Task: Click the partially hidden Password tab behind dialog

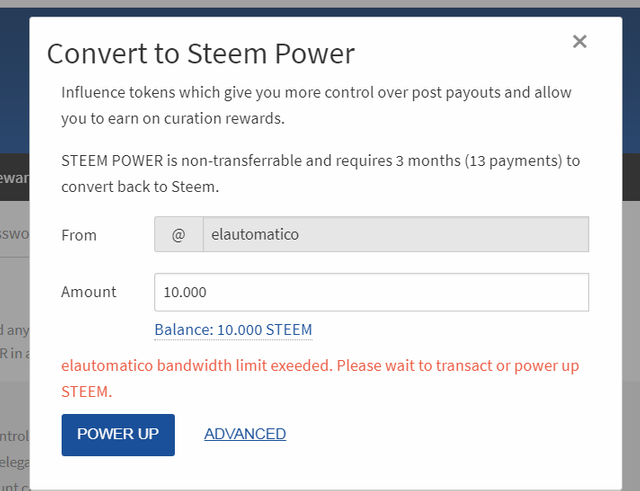Action: (14, 234)
